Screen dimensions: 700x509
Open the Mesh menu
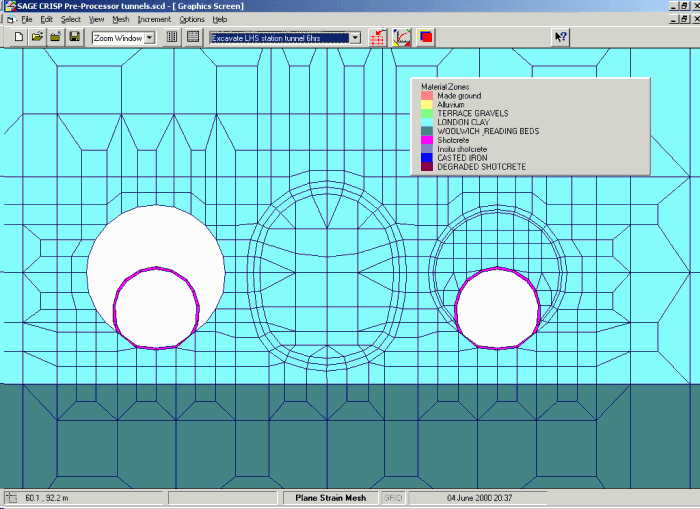121,20
